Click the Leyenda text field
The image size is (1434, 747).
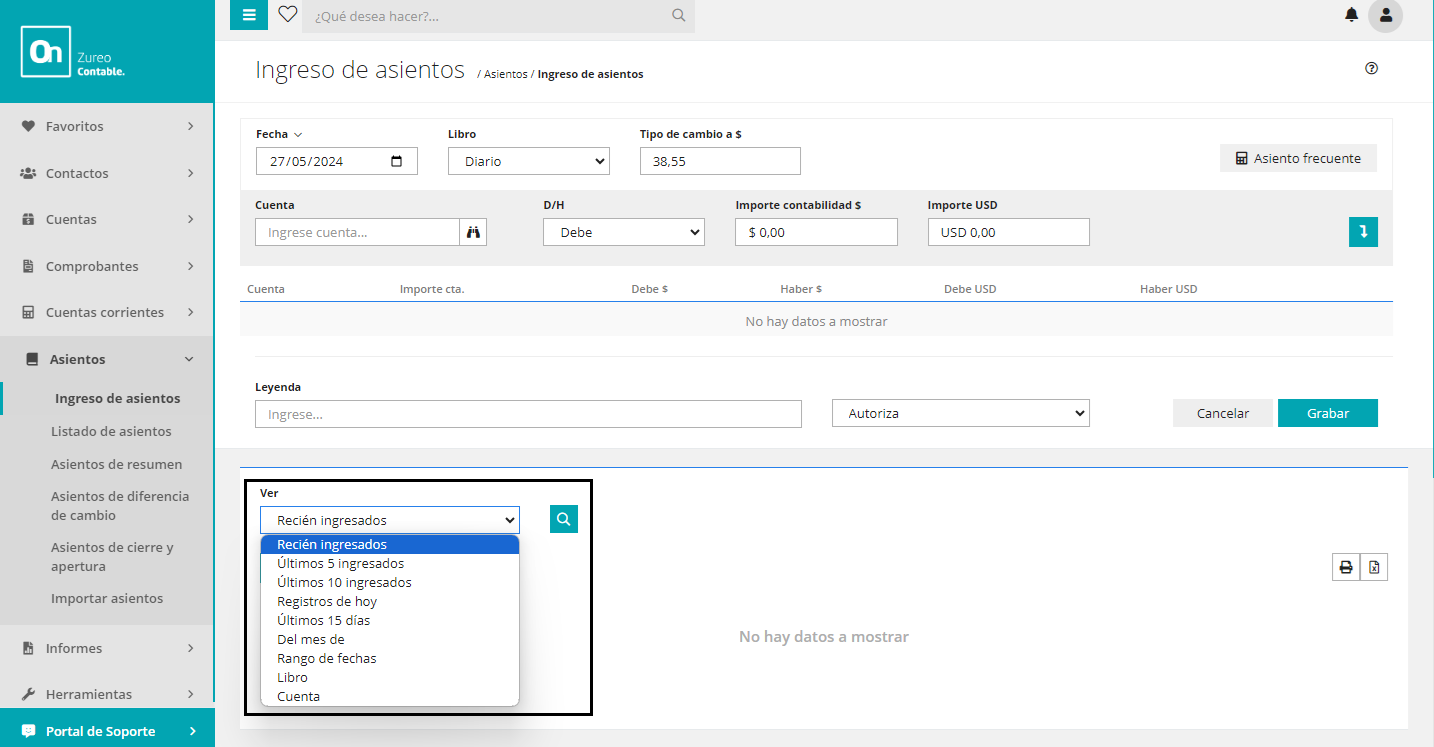[x=528, y=414]
